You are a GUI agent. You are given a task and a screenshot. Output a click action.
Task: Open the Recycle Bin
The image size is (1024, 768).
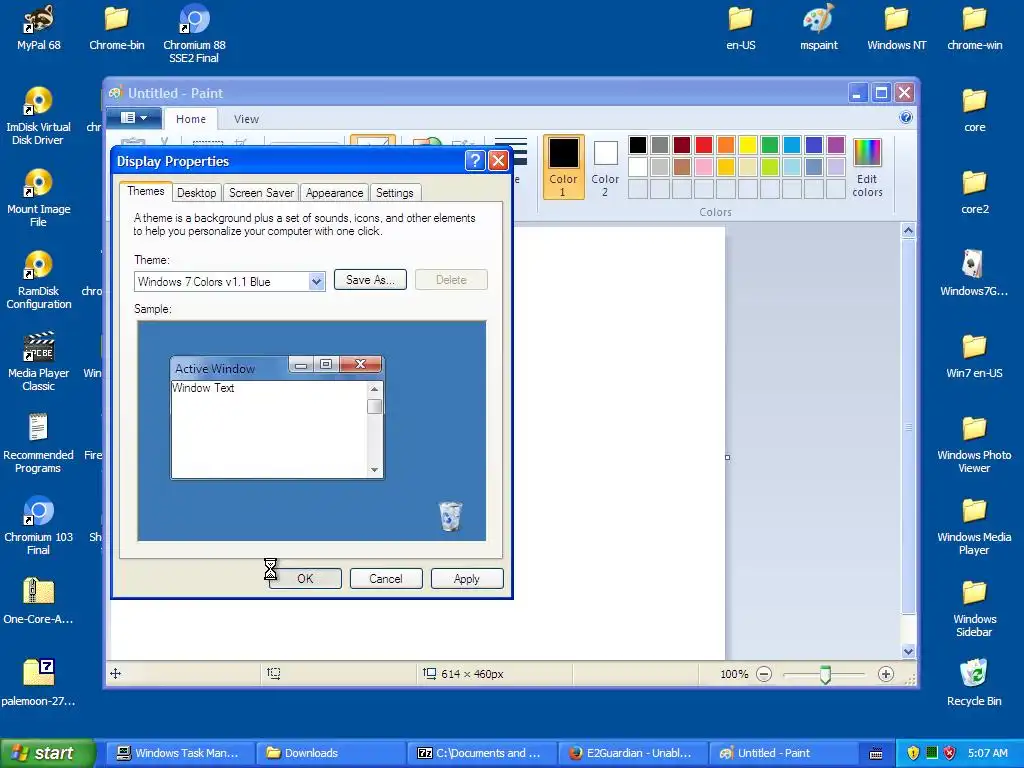point(974,683)
